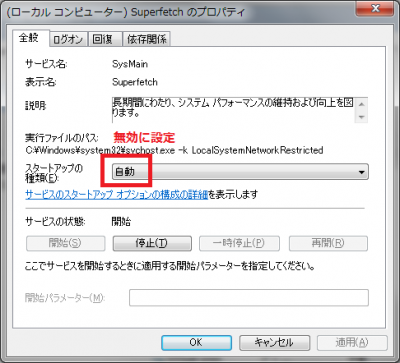Image resolution: width=400 pixels, height=363 pixels.
Task: Click the SysMain service name text
Action: click(130, 64)
